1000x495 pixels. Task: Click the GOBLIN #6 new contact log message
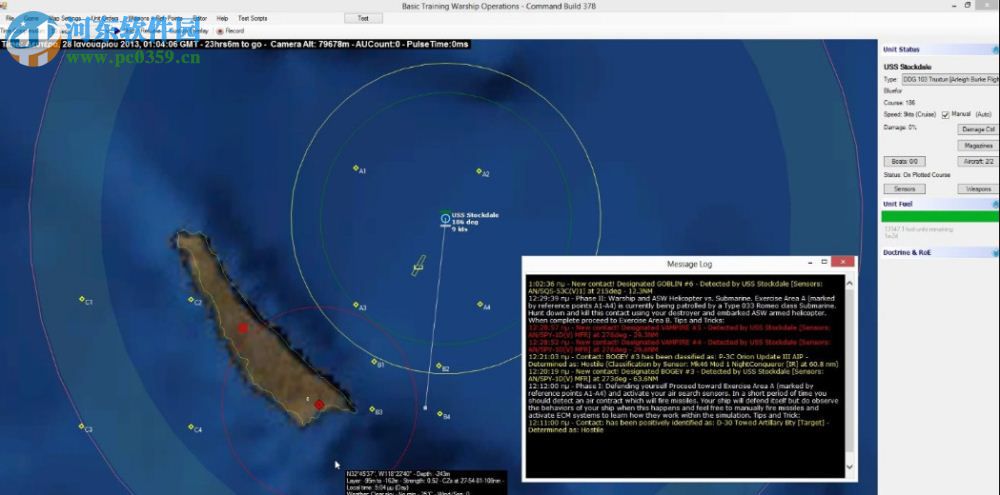pos(675,286)
